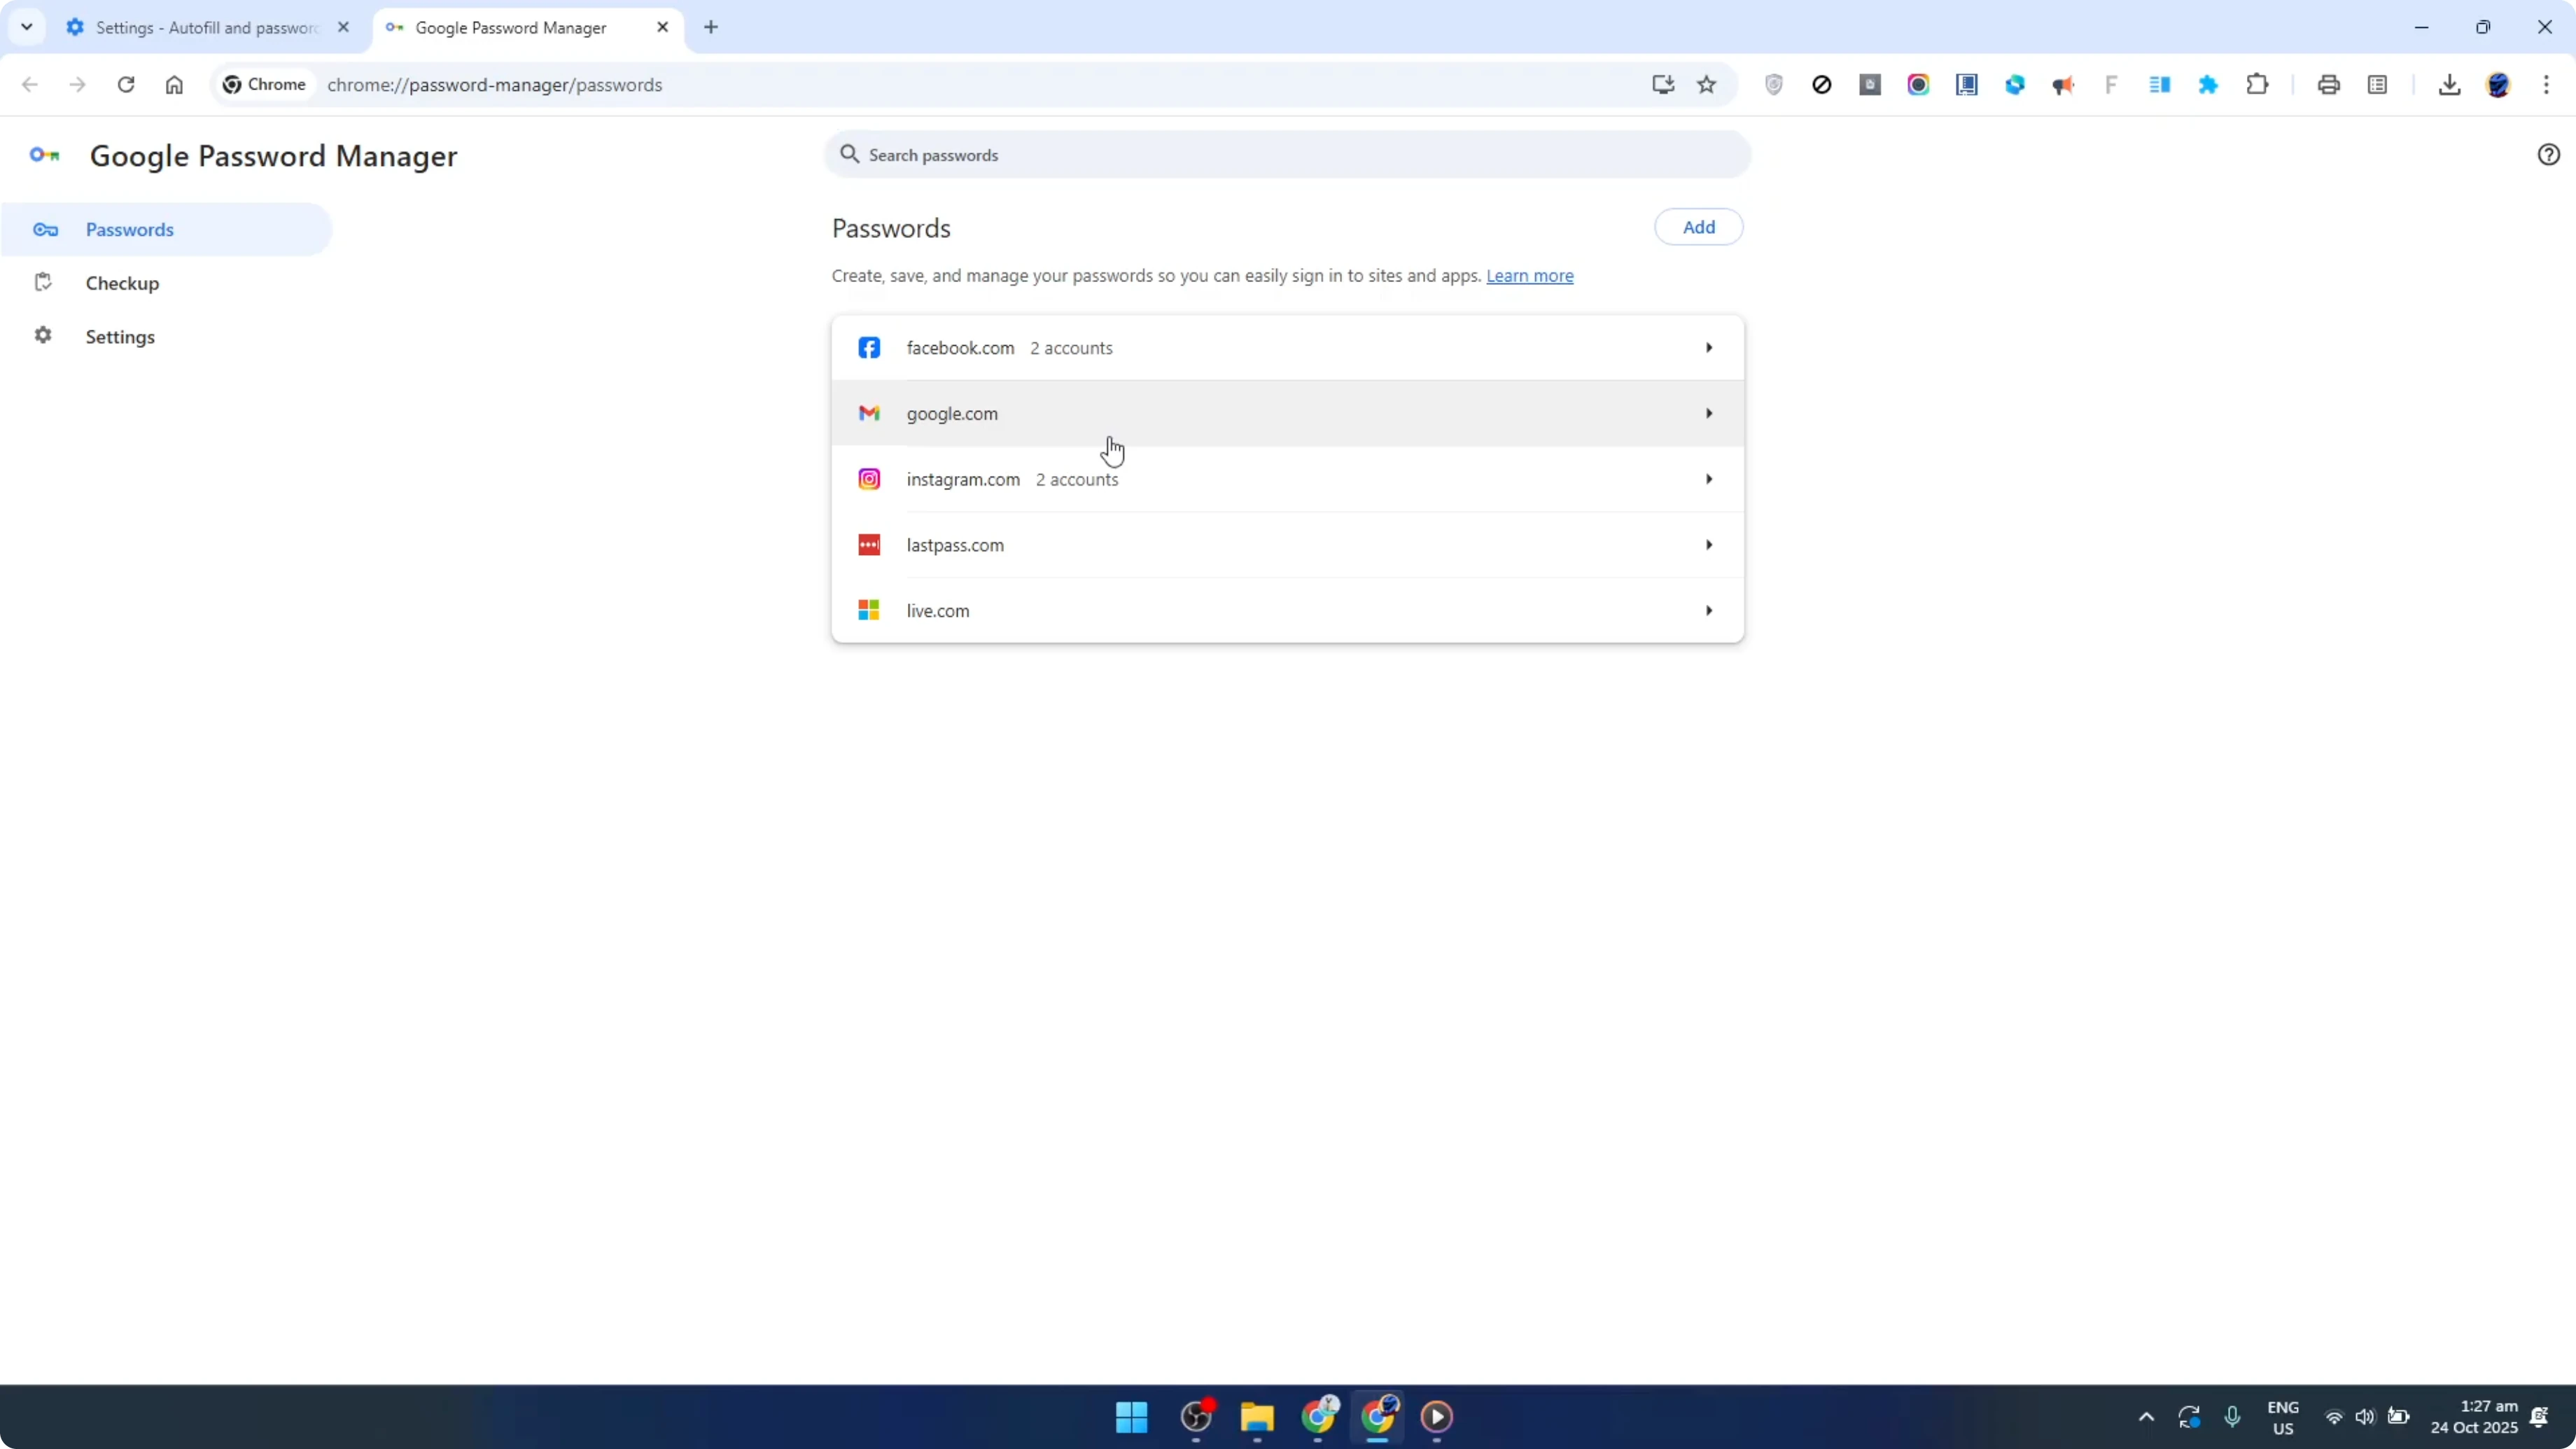This screenshot has width=2576, height=1449.
Task: Open the Chrome three-dot menu
Action: pos(2546,85)
